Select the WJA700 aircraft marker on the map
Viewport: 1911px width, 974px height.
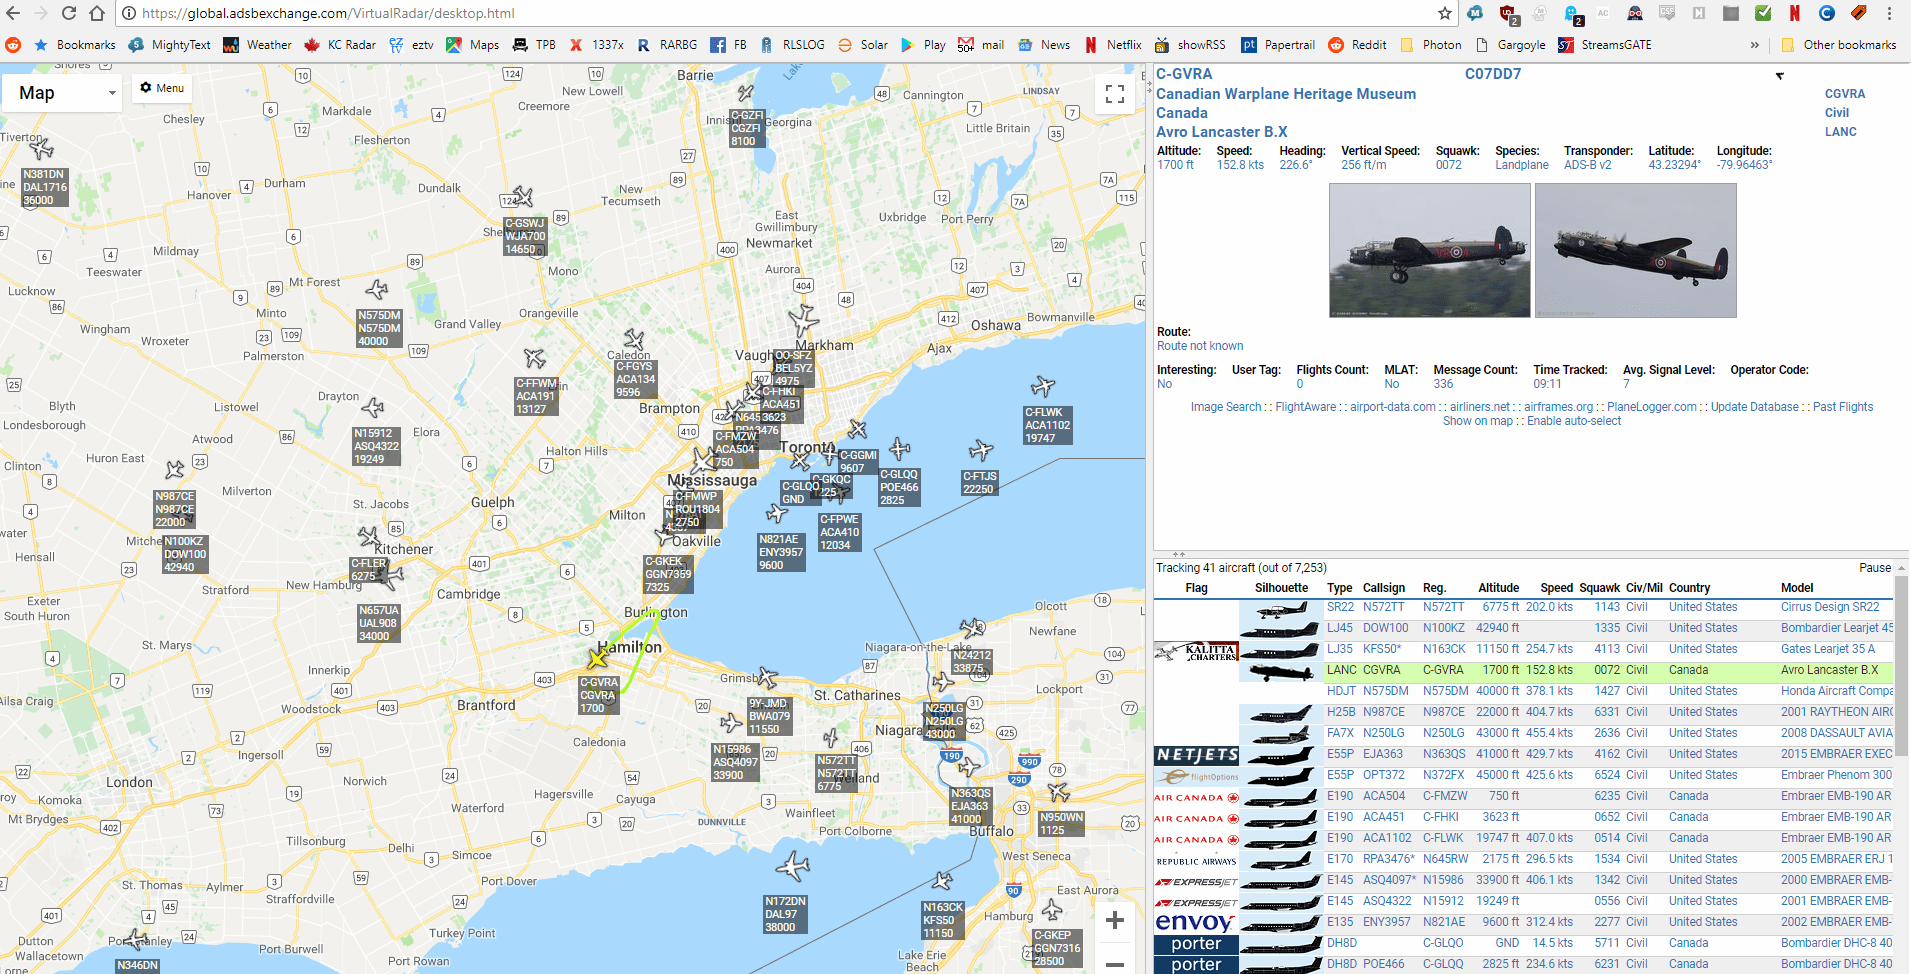click(x=522, y=197)
